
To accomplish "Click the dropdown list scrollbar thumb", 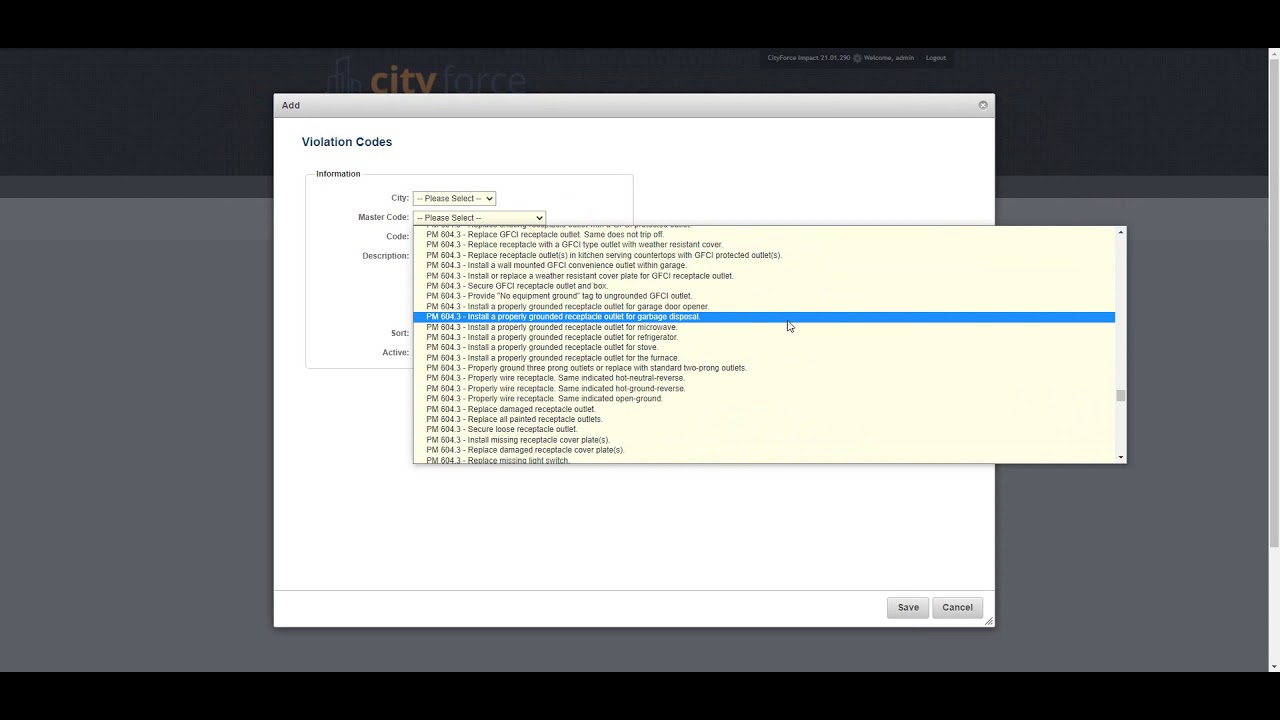I will [x=1121, y=396].
